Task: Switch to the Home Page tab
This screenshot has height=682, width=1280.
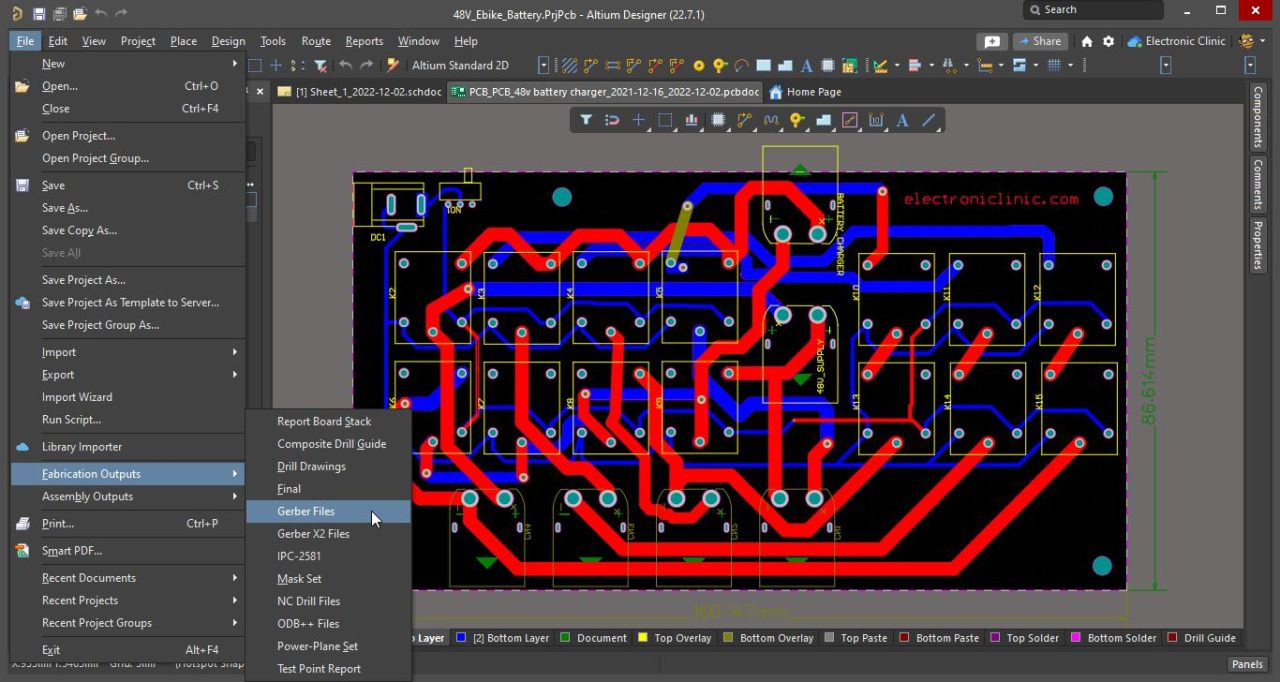Action: 805,92
